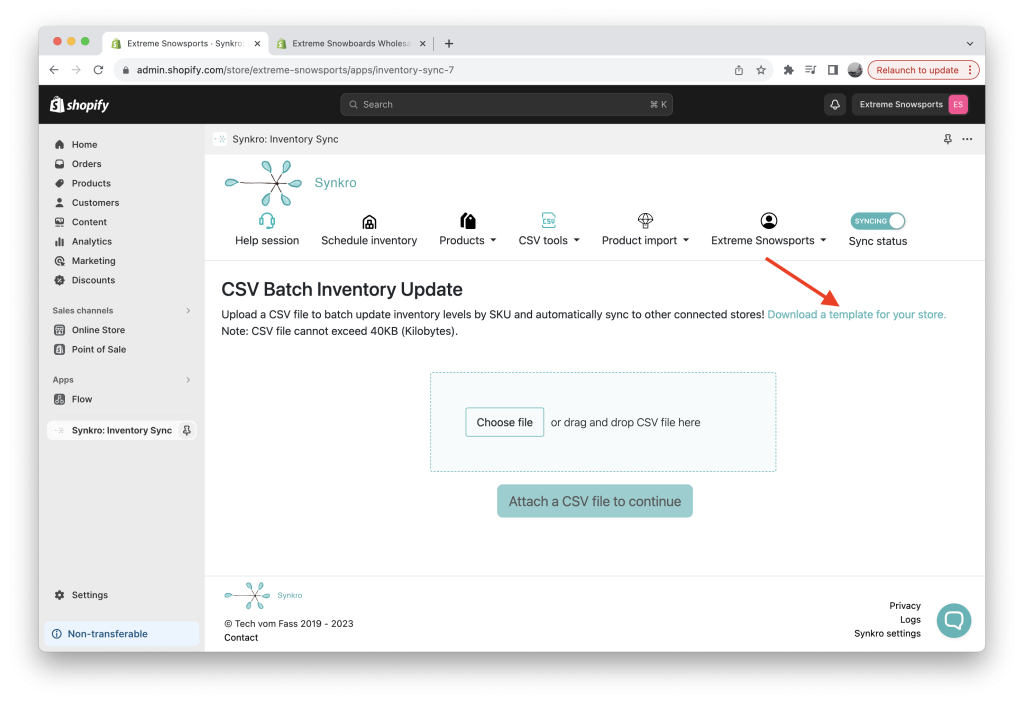Open the chat support bubble
1024x702 pixels.
pos(953,620)
